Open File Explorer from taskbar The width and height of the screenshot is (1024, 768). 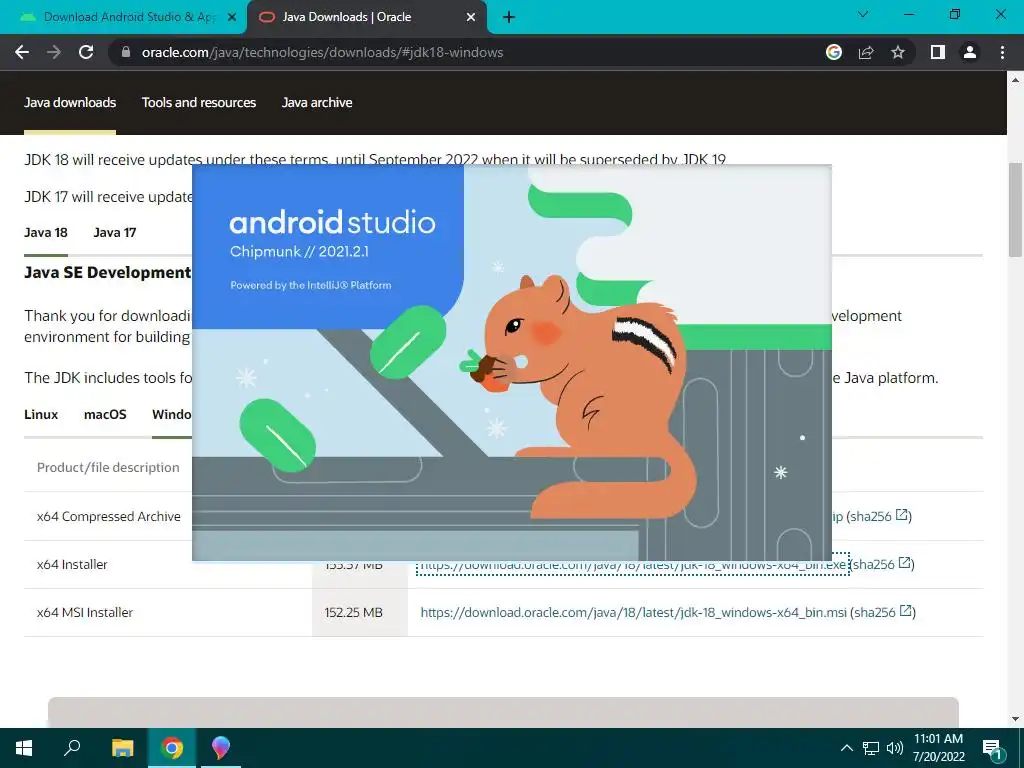point(122,748)
